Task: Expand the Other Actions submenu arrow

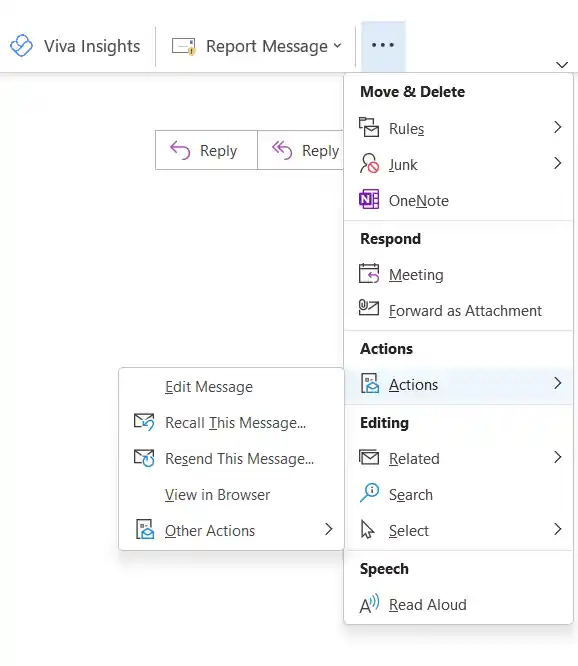Action: click(x=328, y=529)
